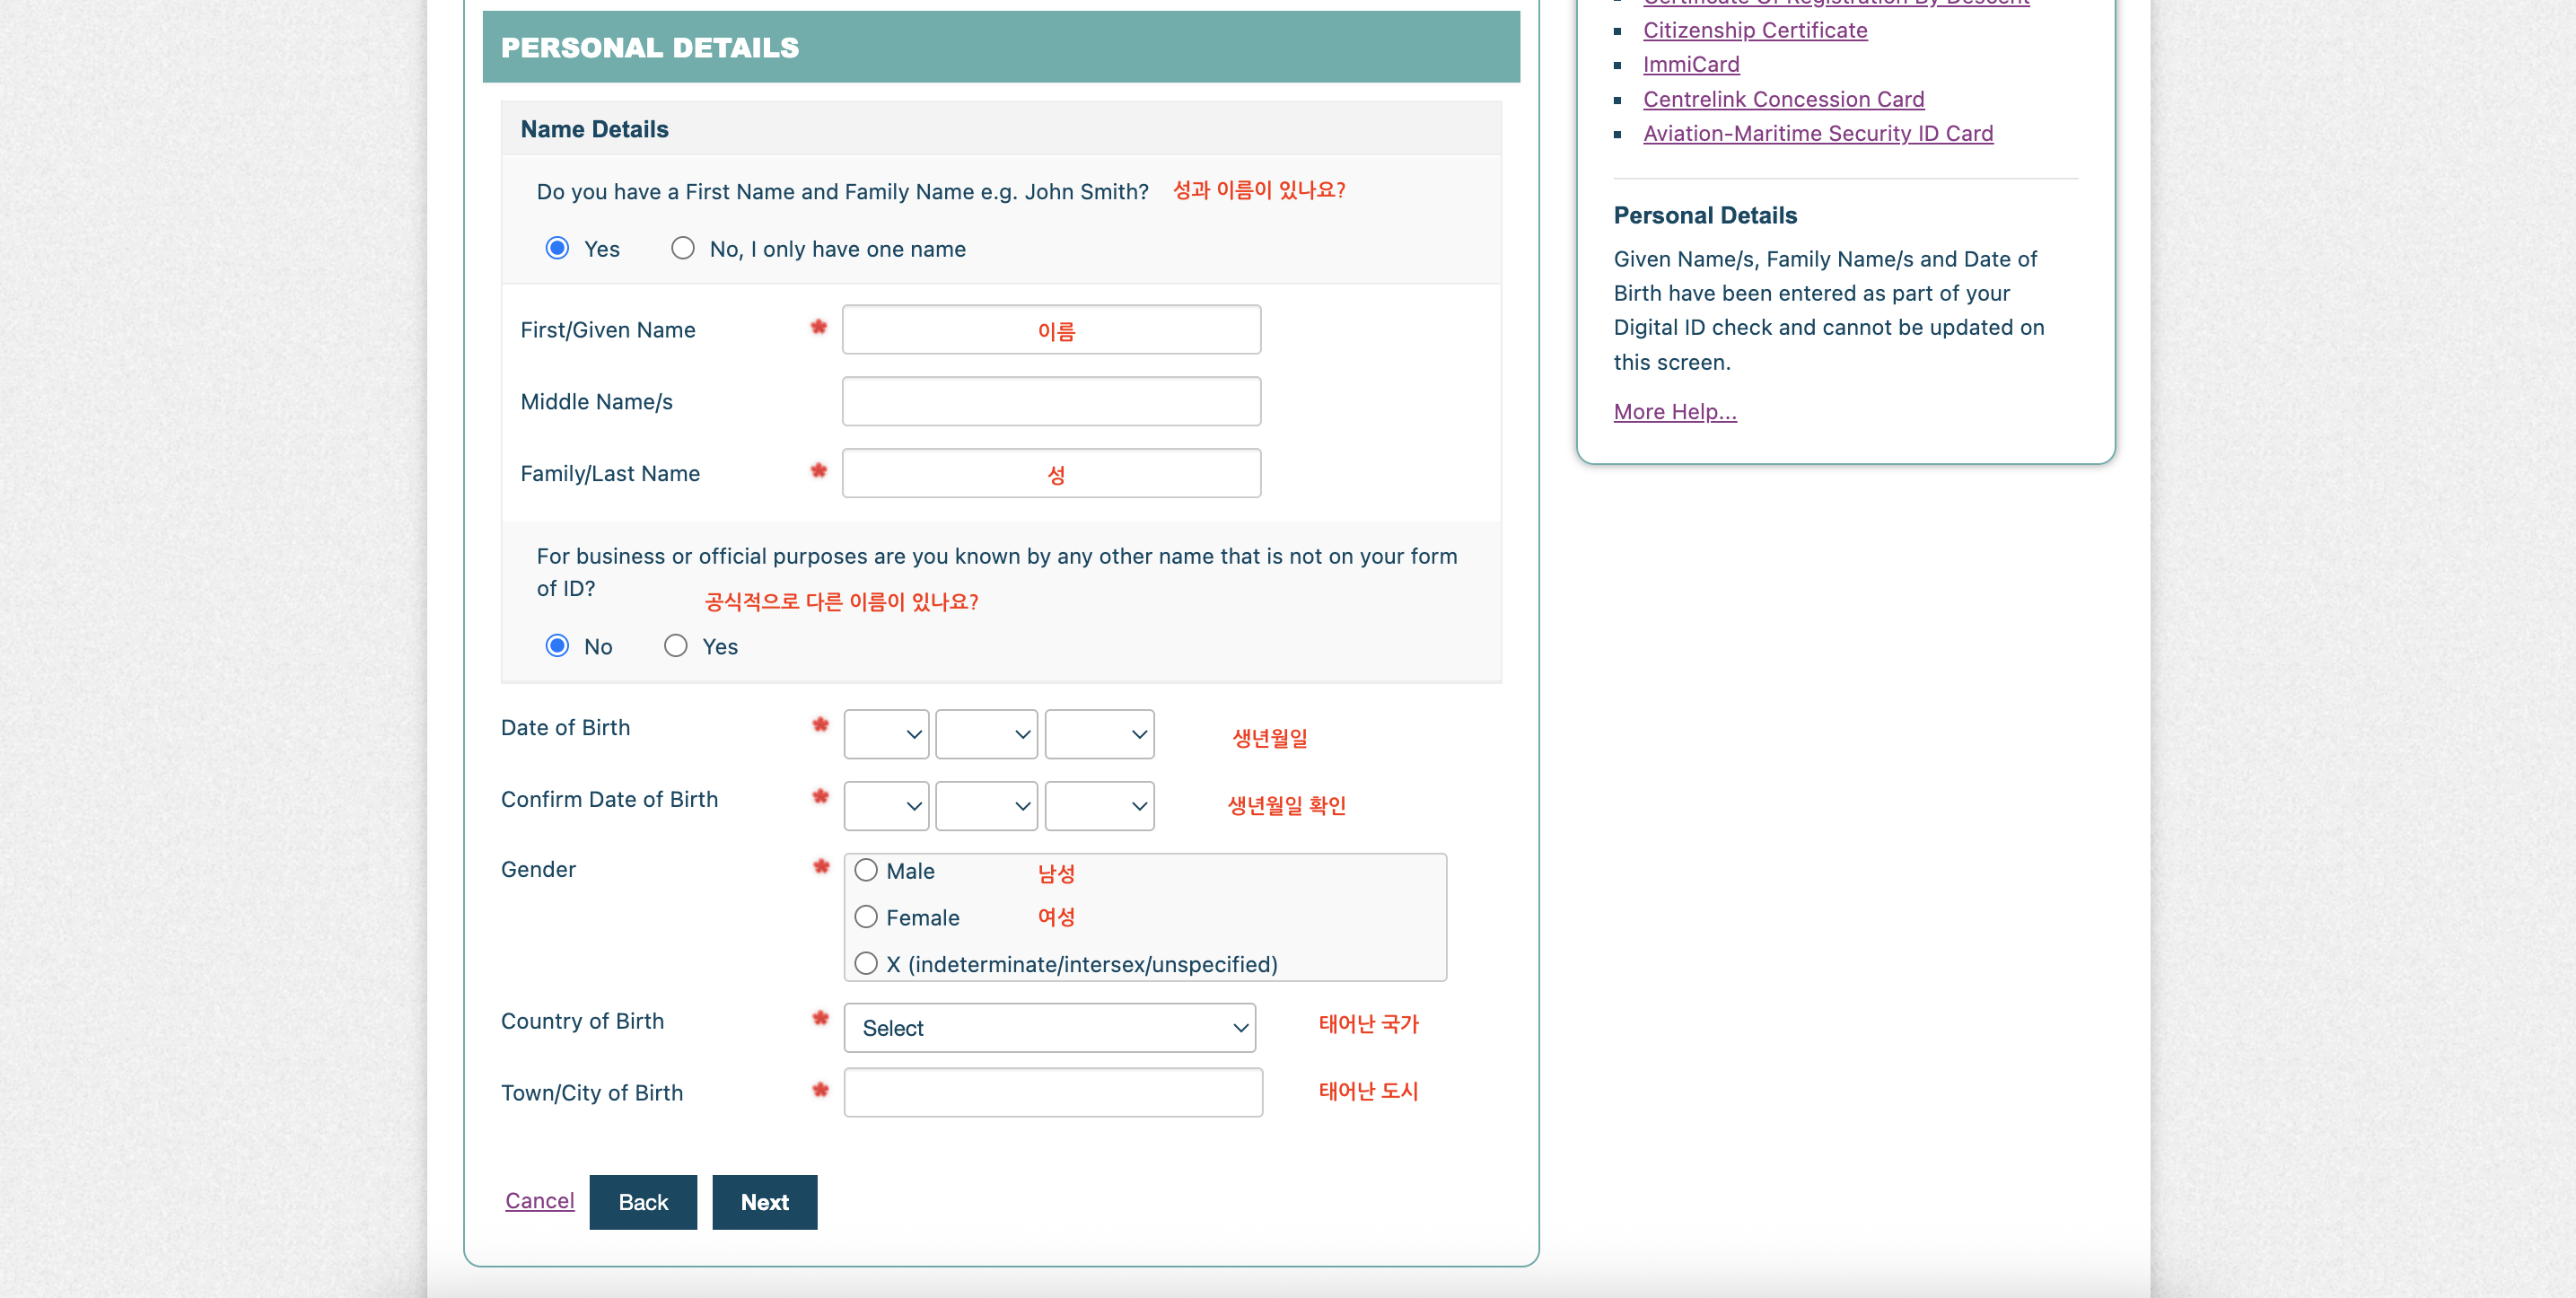Open Date of Birth month dropdown
This screenshot has height=1298, width=2576.
pos(986,734)
